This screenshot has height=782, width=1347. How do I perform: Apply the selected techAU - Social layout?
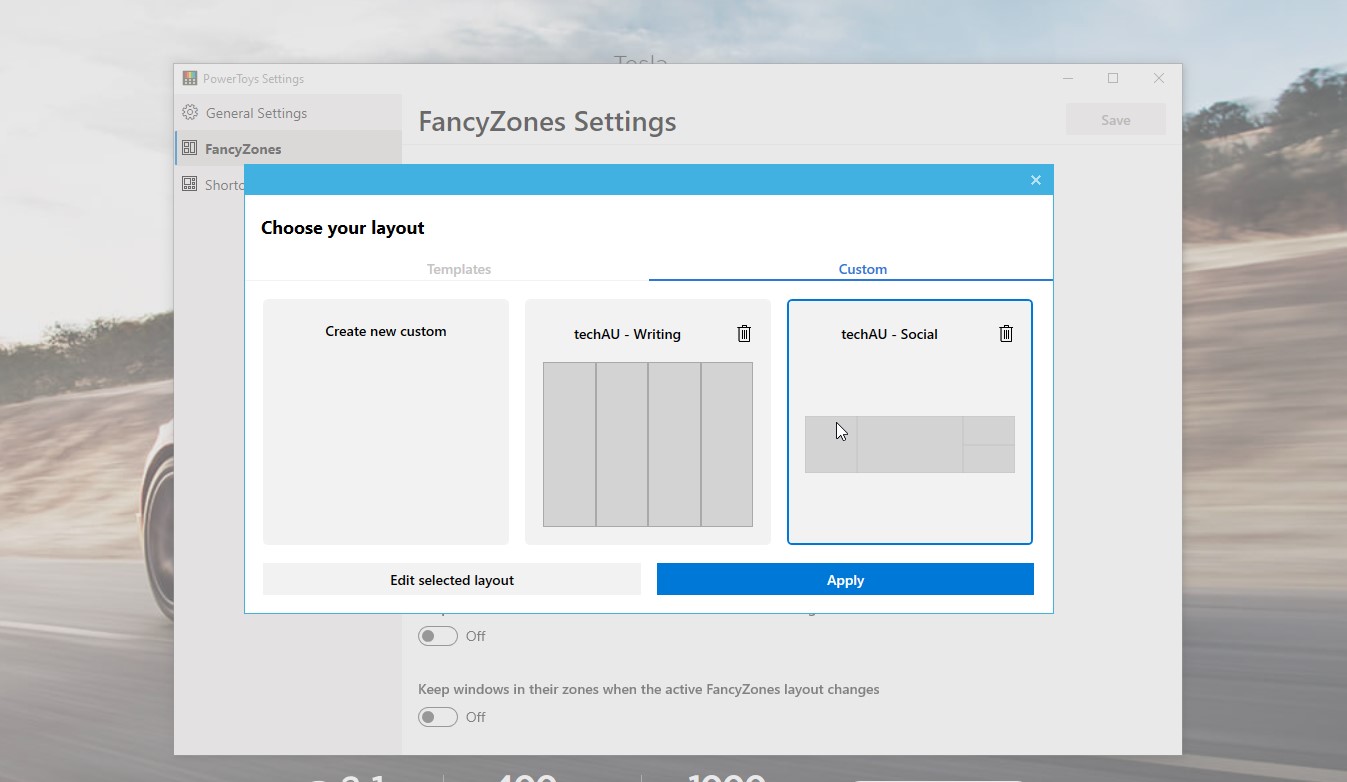(x=844, y=580)
